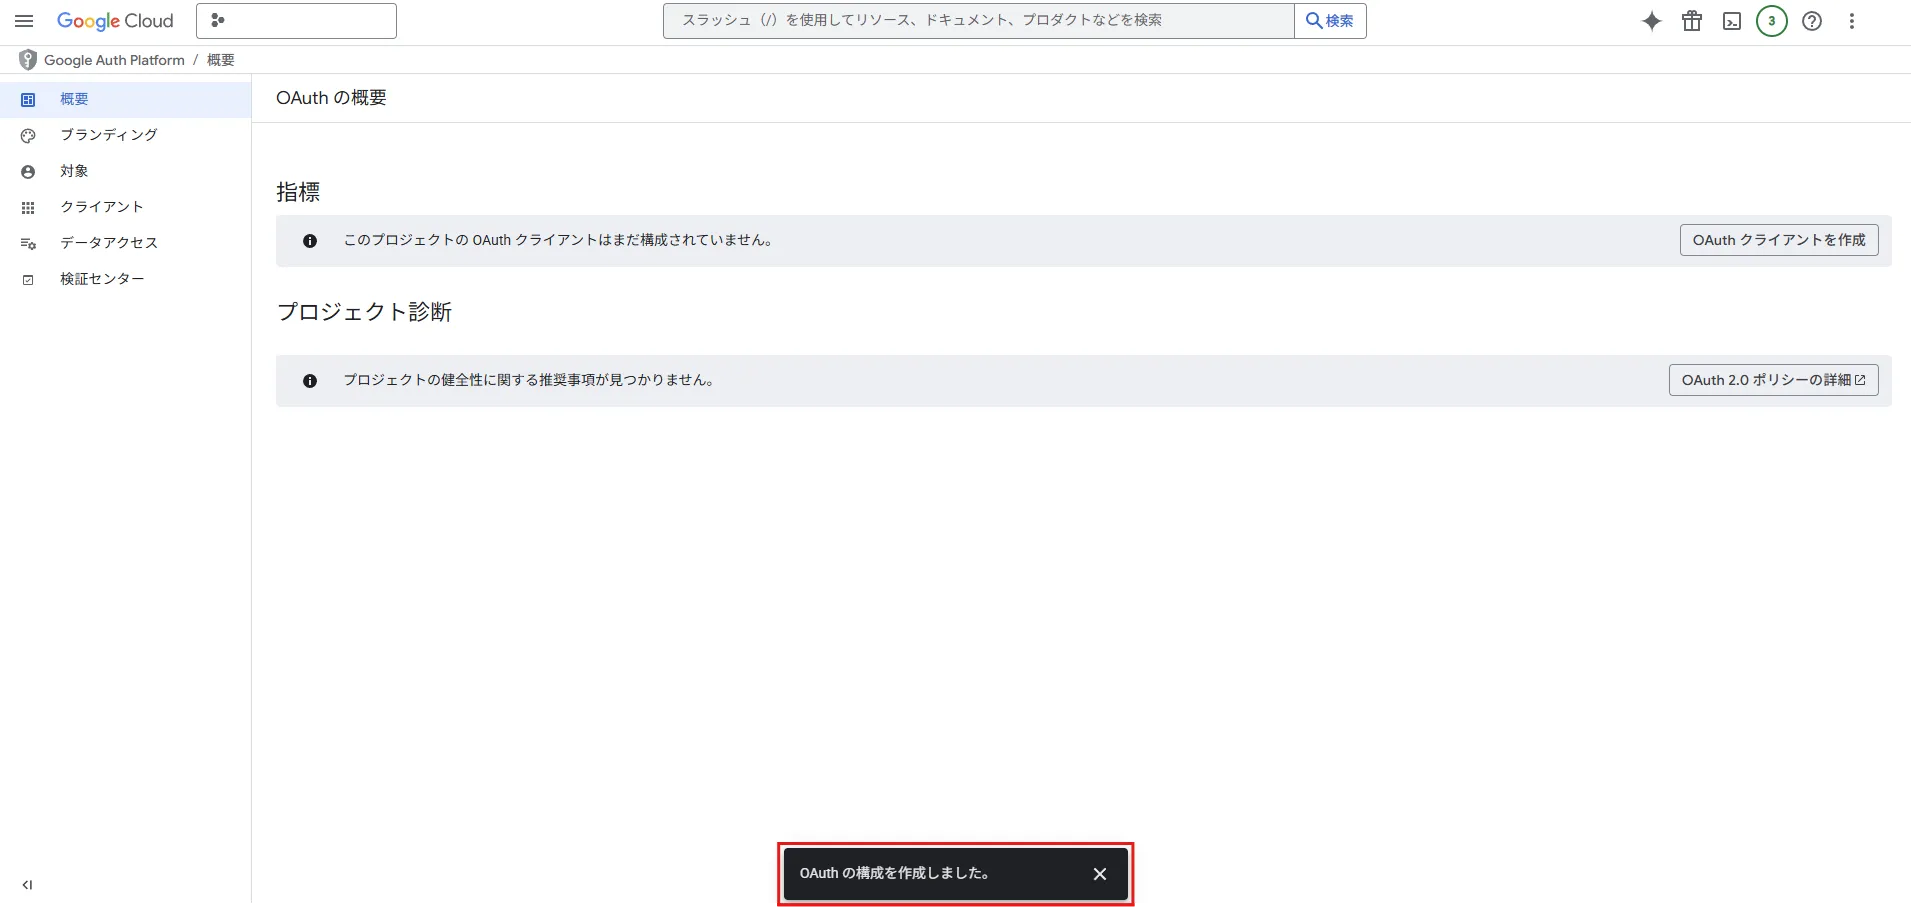
Task: Click the クライアント grid icon
Action: [x=28, y=208]
